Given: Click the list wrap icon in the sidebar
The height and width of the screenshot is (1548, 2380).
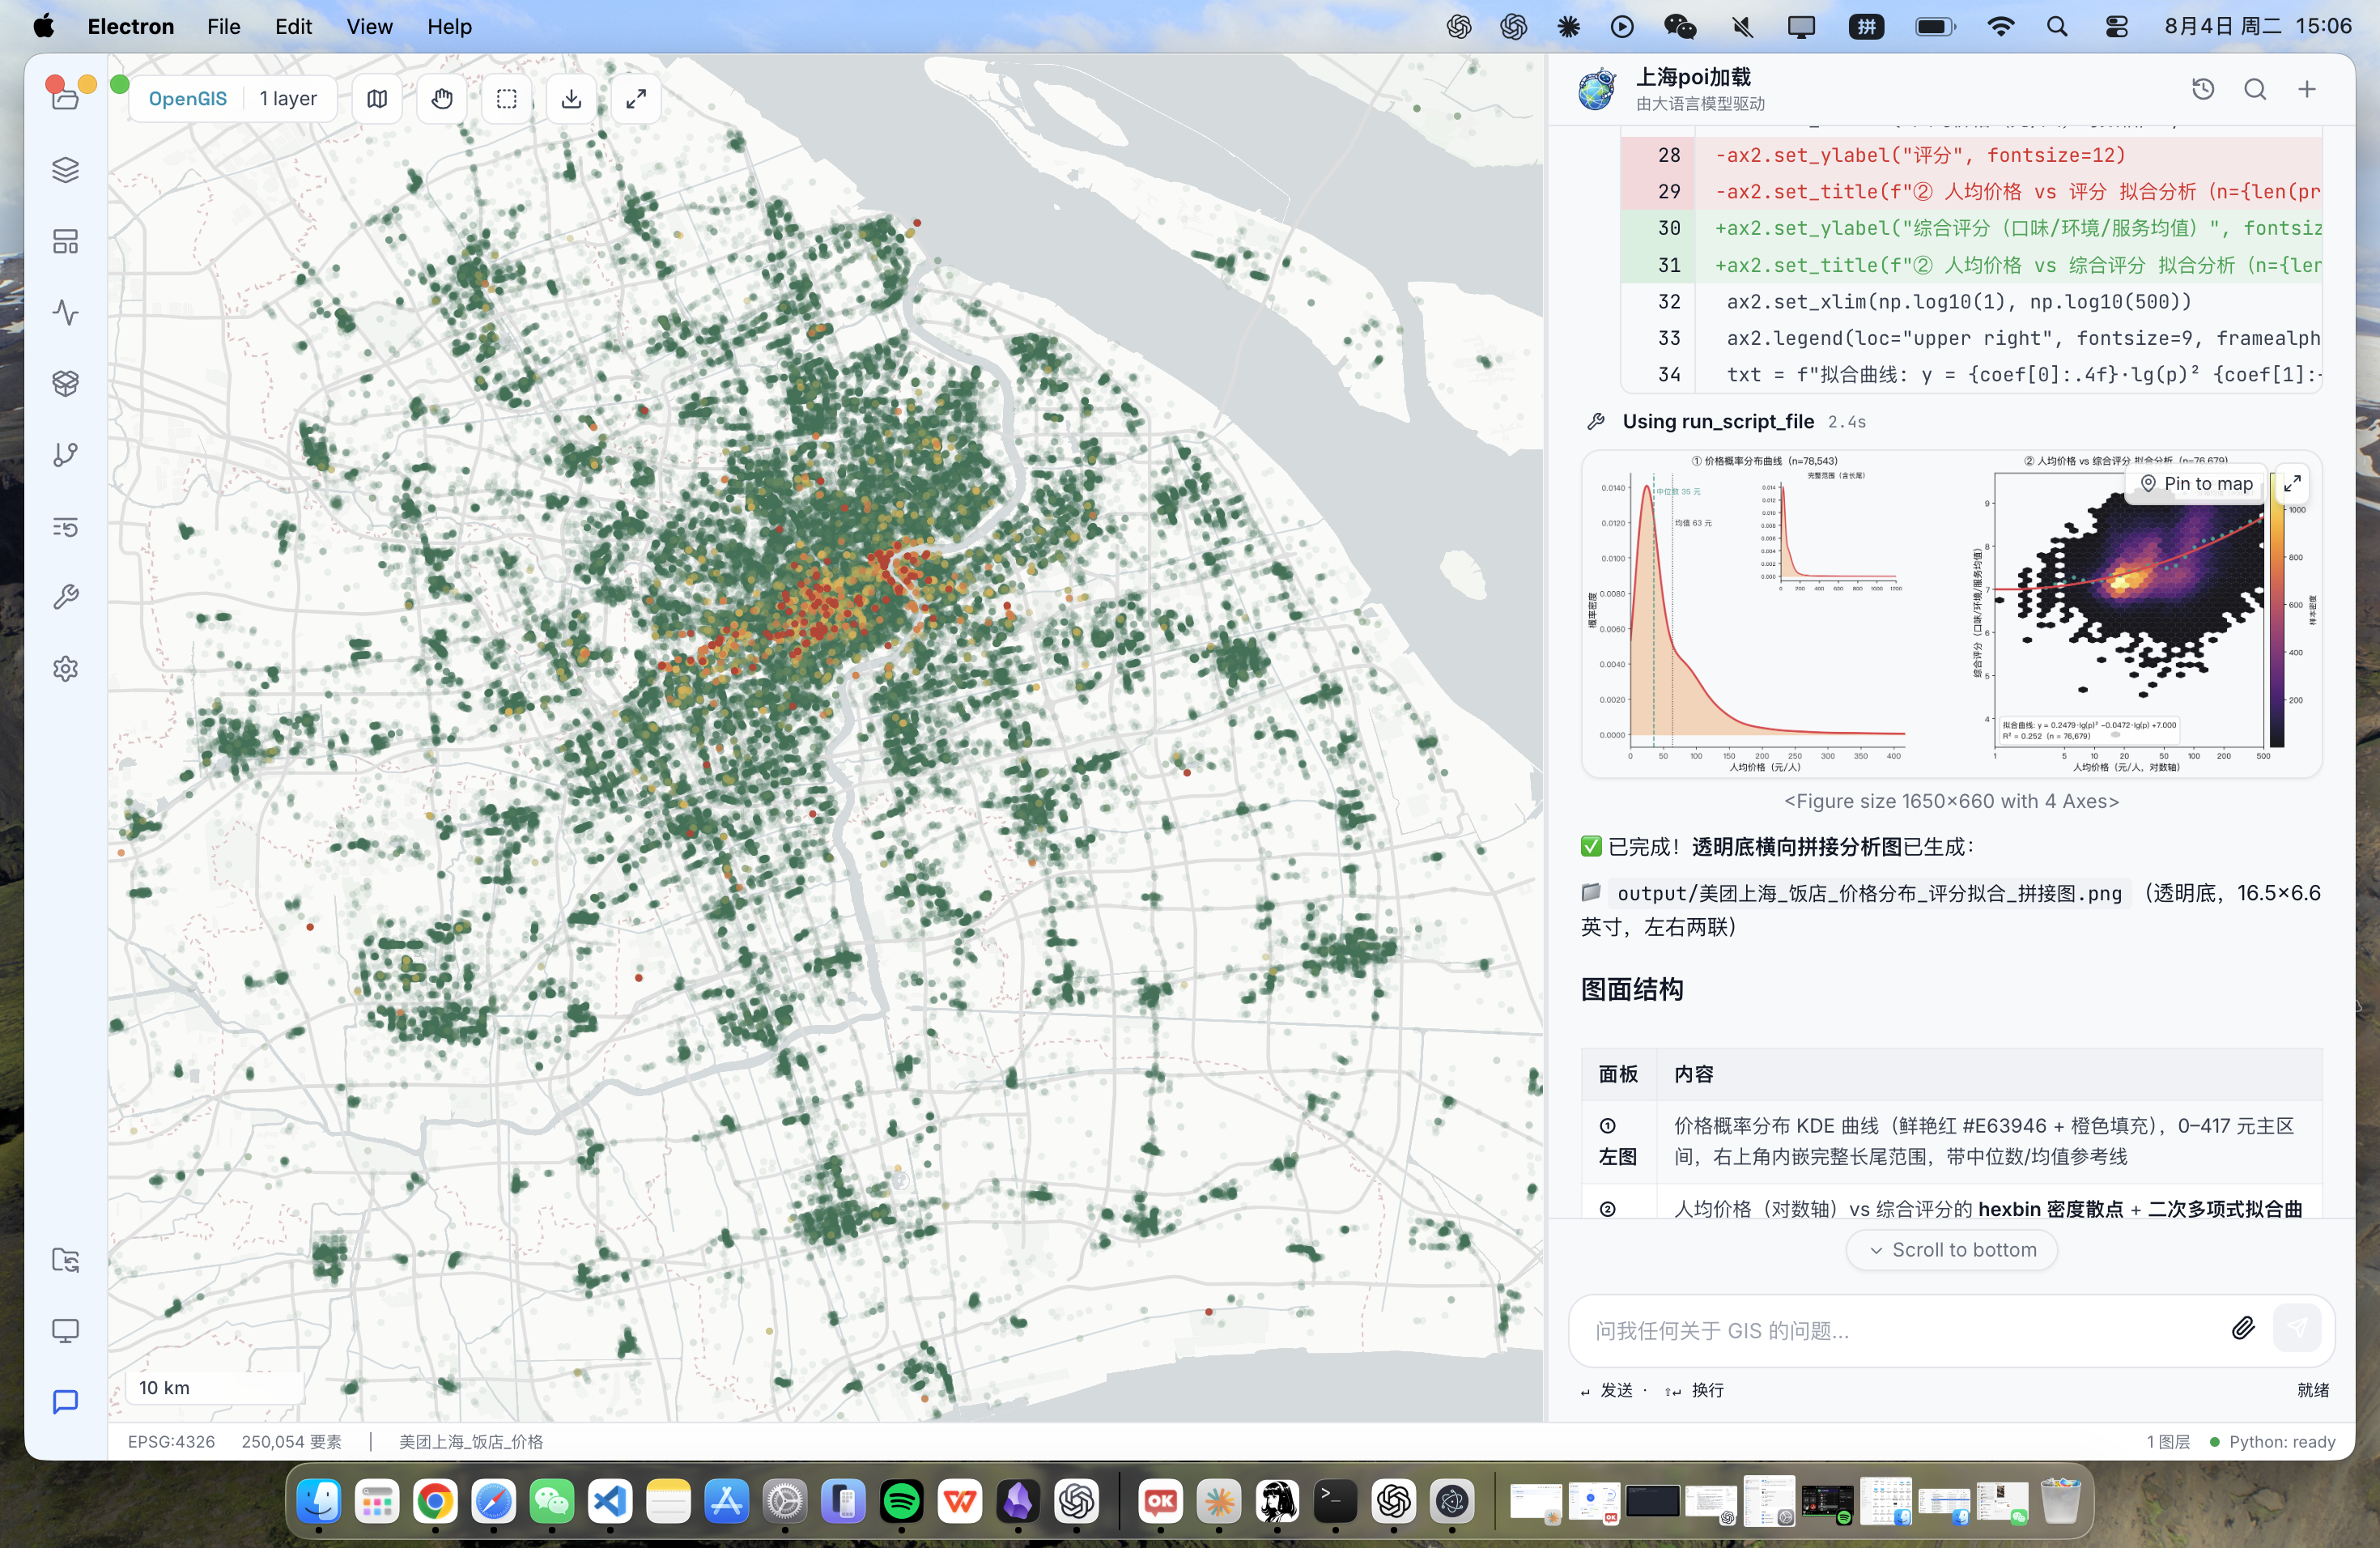Looking at the screenshot, I should pyautogui.click(x=65, y=527).
